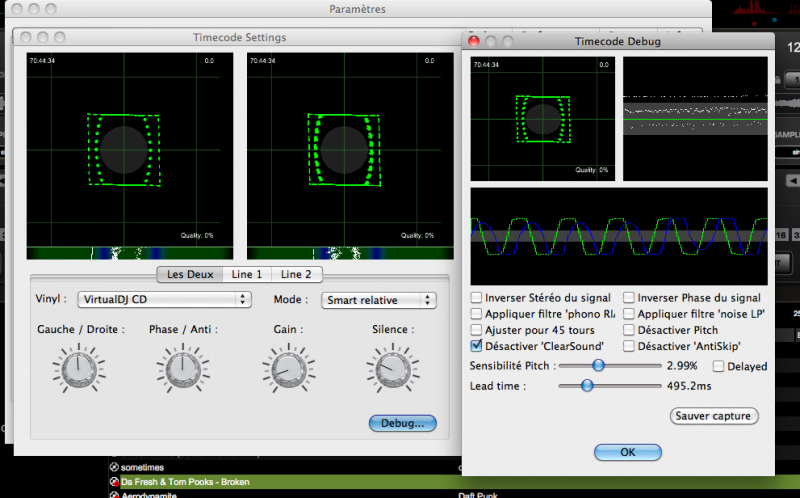Screen dimensions: 800x498
Task: Click the left deck signal level strip
Action: point(130,253)
